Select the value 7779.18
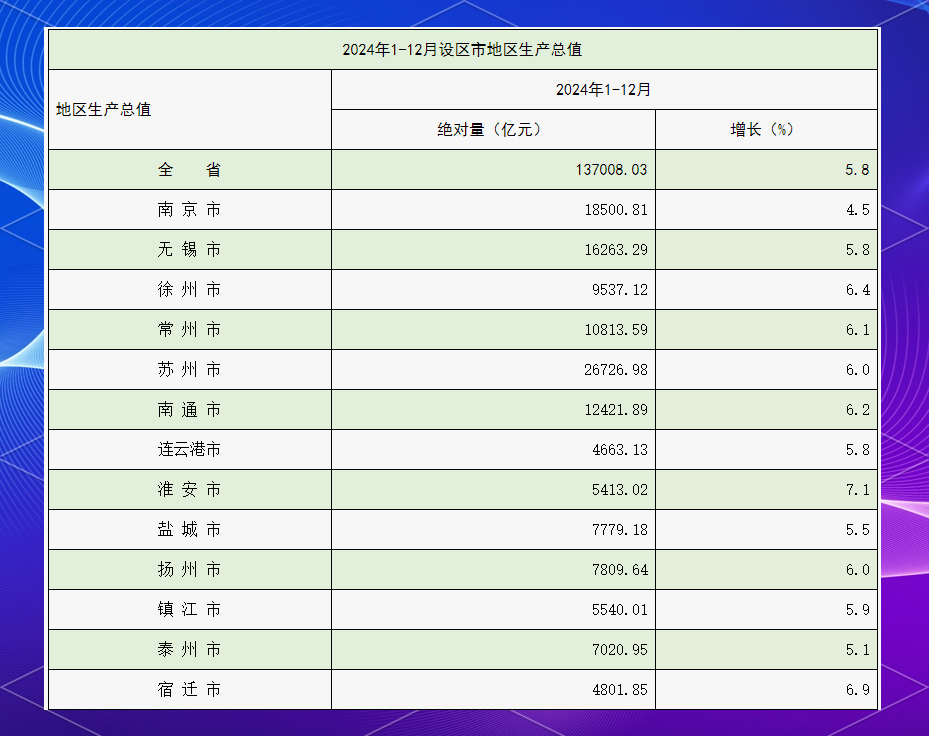This screenshot has height=736, width=929. pyautogui.click(x=620, y=530)
